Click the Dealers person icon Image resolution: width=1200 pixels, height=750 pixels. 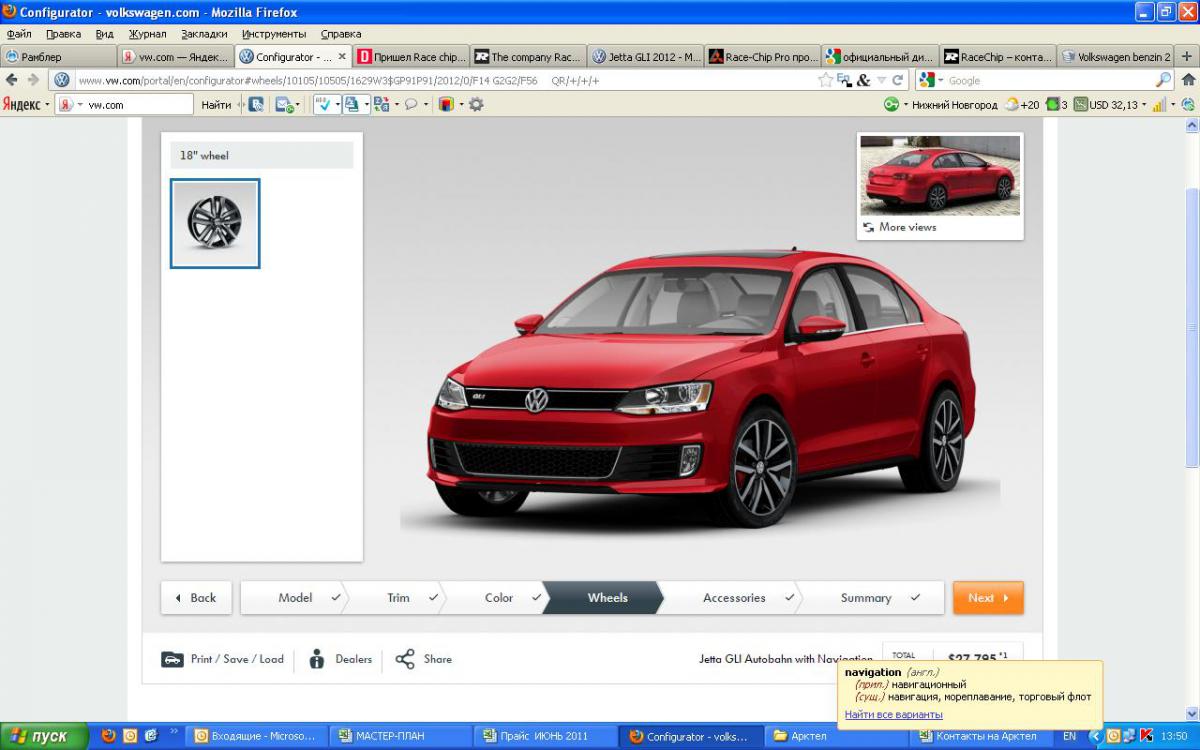click(x=317, y=659)
